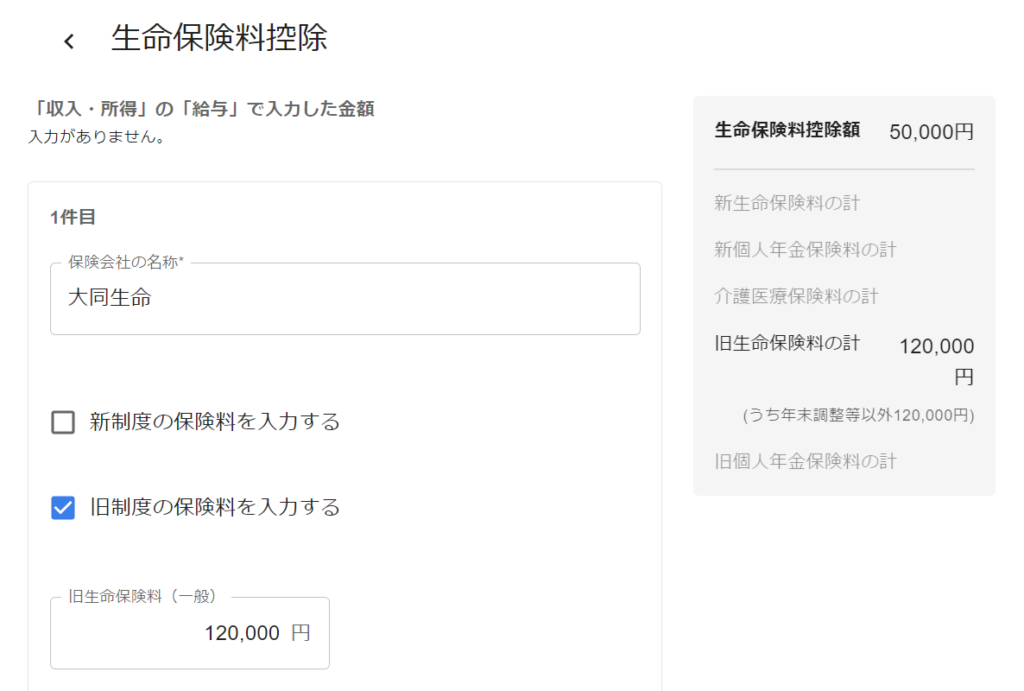Click the 入力がありません message
This screenshot has height=691, width=1024.
97,137
